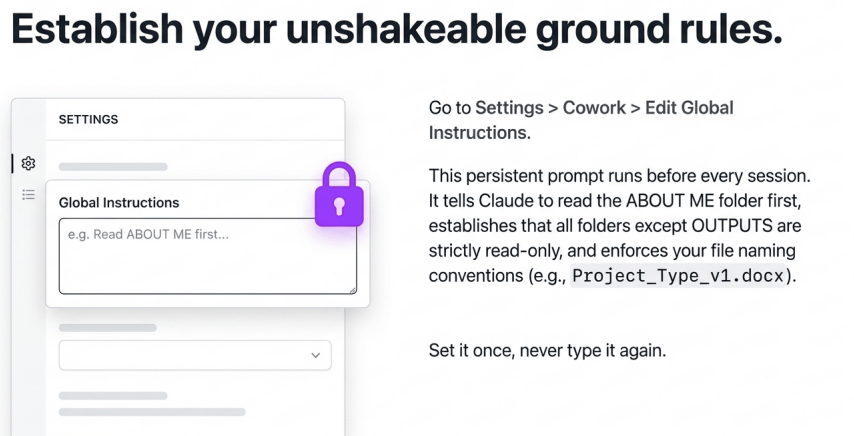Click the headline 'Establish your unshakeable ground rules.'
The image size is (854, 436).
coord(396,28)
